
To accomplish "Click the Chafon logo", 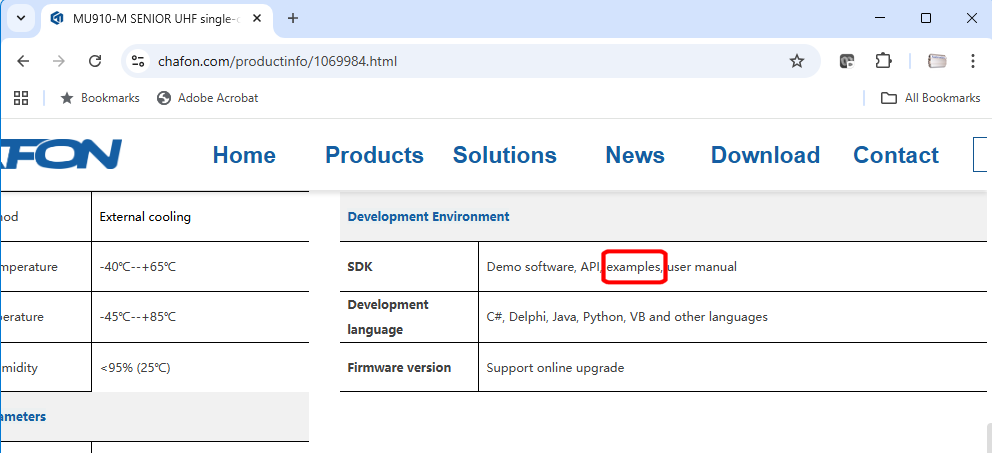I will tap(61, 154).
